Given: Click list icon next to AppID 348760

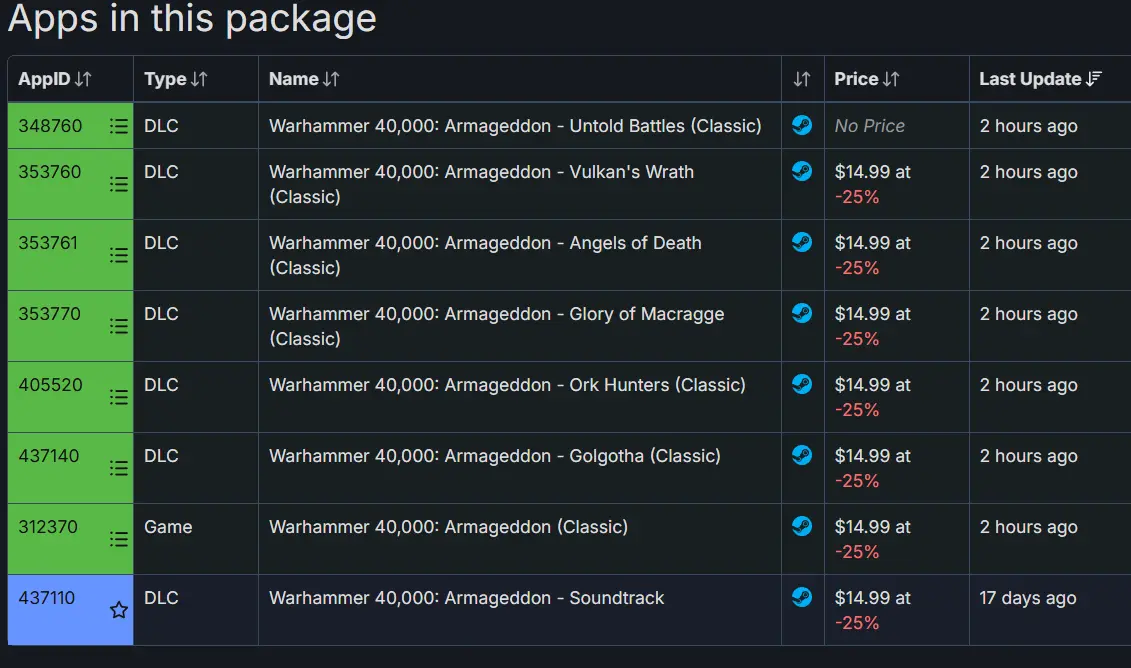Looking at the screenshot, I should [x=118, y=126].
